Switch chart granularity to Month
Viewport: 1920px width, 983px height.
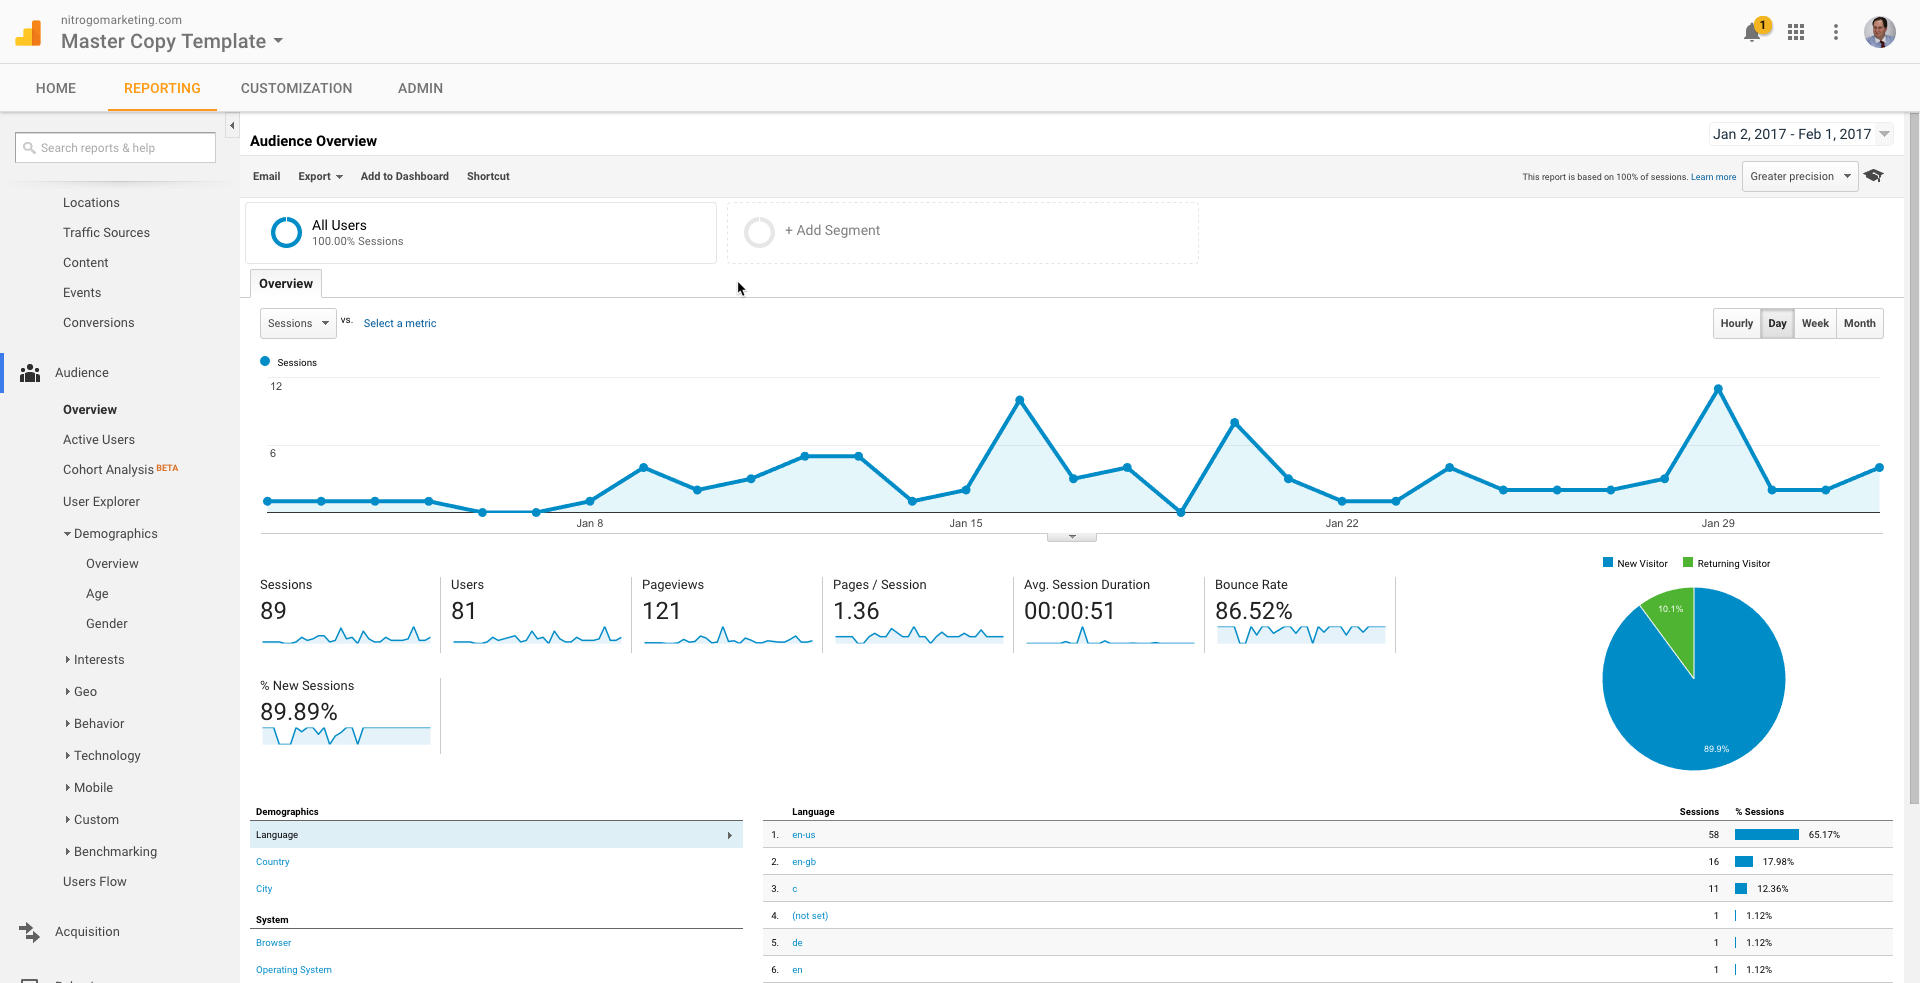tap(1859, 323)
